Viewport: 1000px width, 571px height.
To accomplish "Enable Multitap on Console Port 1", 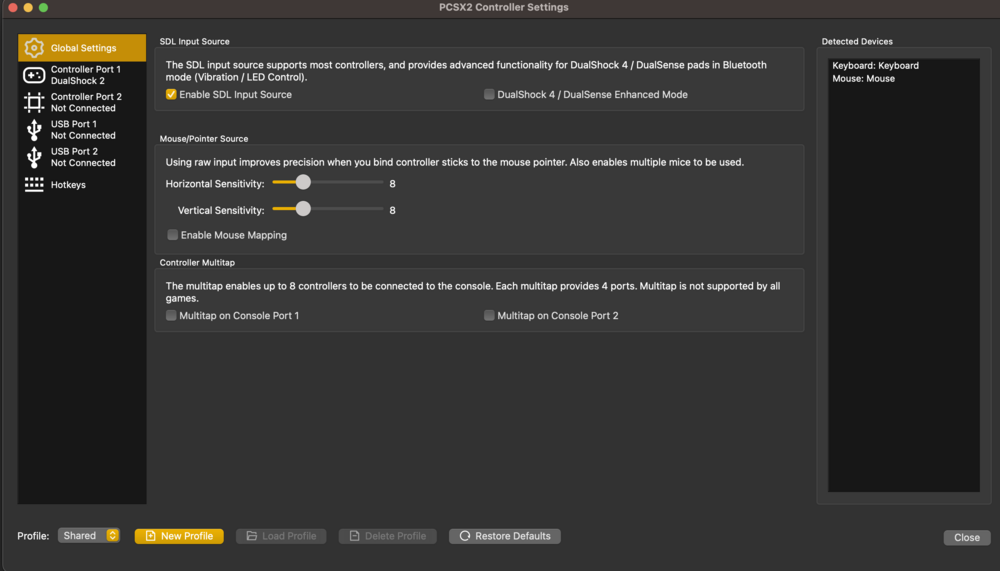I will [172, 316].
